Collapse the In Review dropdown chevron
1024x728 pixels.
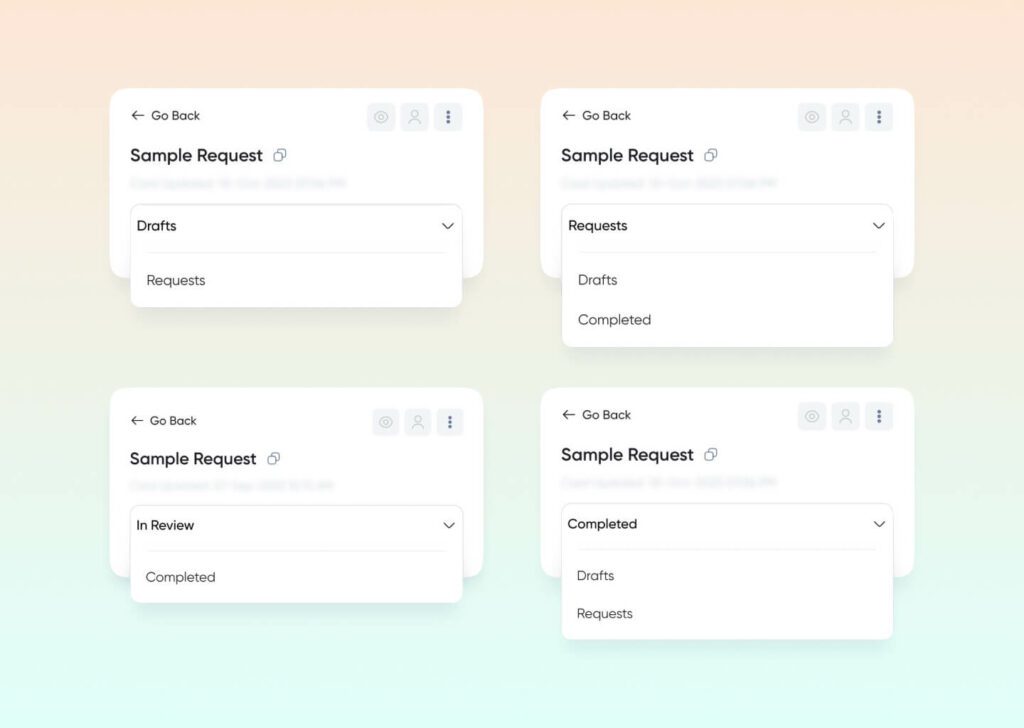pyautogui.click(x=448, y=525)
